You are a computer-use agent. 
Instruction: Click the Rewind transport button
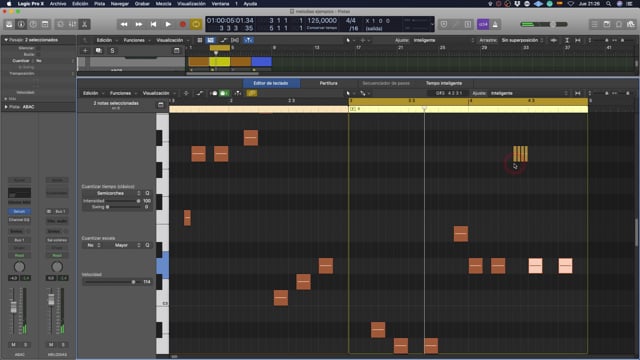click(124, 24)
